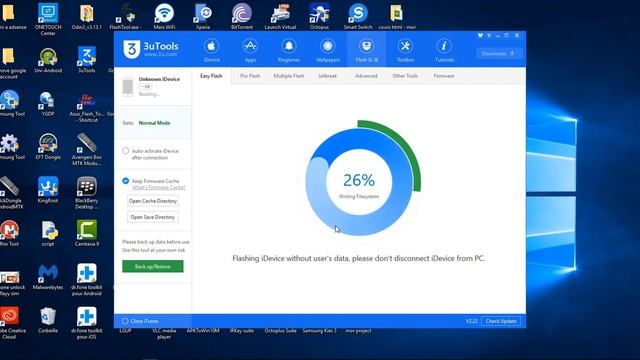Viewport: 640px width, 360px height.
Task: Open the Octopus desktop icon
Action: click(319, 17)
